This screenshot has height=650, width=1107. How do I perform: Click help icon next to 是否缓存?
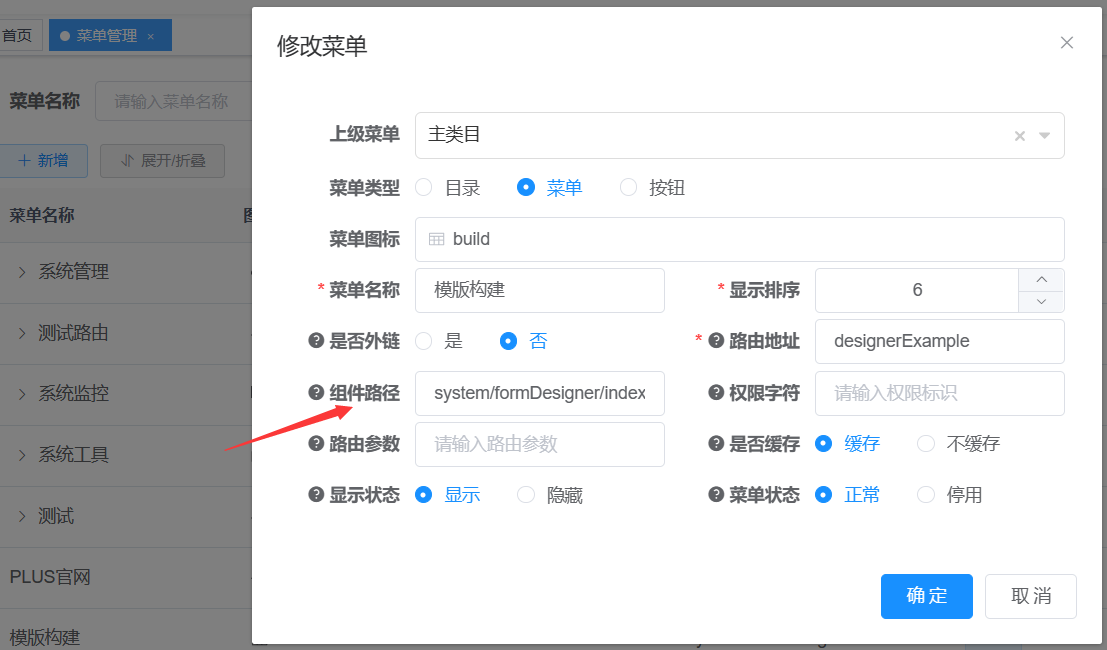[716, 444]
